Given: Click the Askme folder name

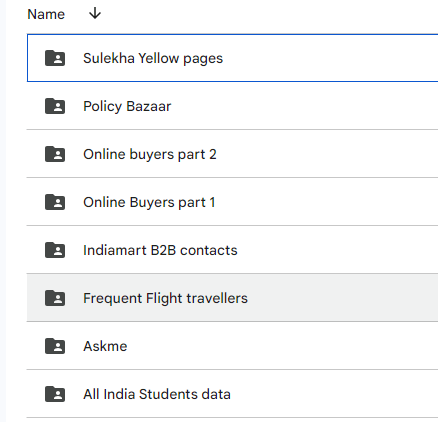Looking at the screenshot, I should [x=105, y=346].
